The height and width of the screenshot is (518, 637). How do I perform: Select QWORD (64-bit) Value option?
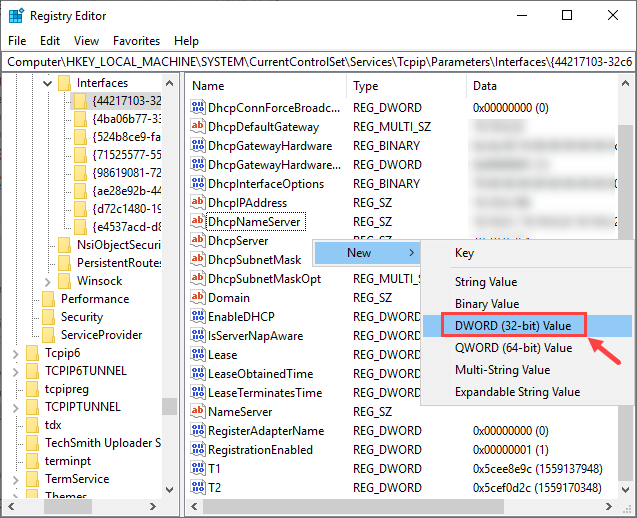point(513,348)
